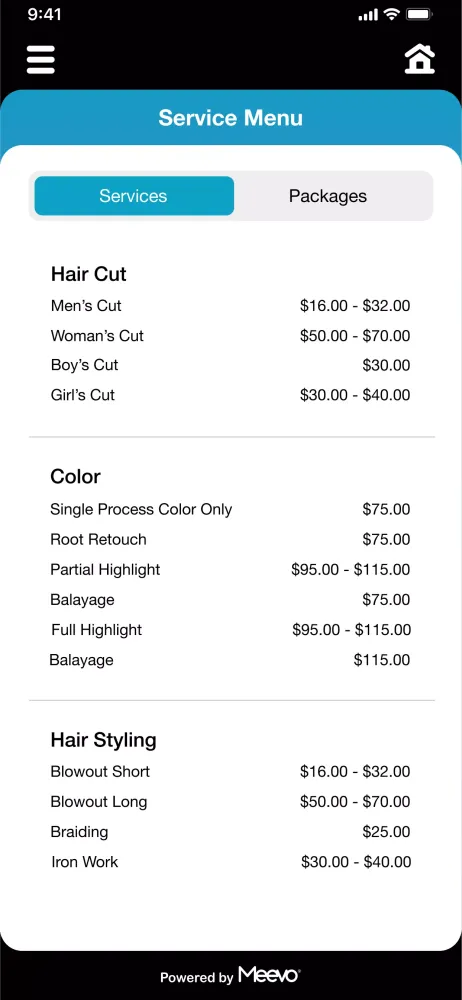462x1000 pixels.
Task: Tap the Braiding service
Action: [230, 832]
